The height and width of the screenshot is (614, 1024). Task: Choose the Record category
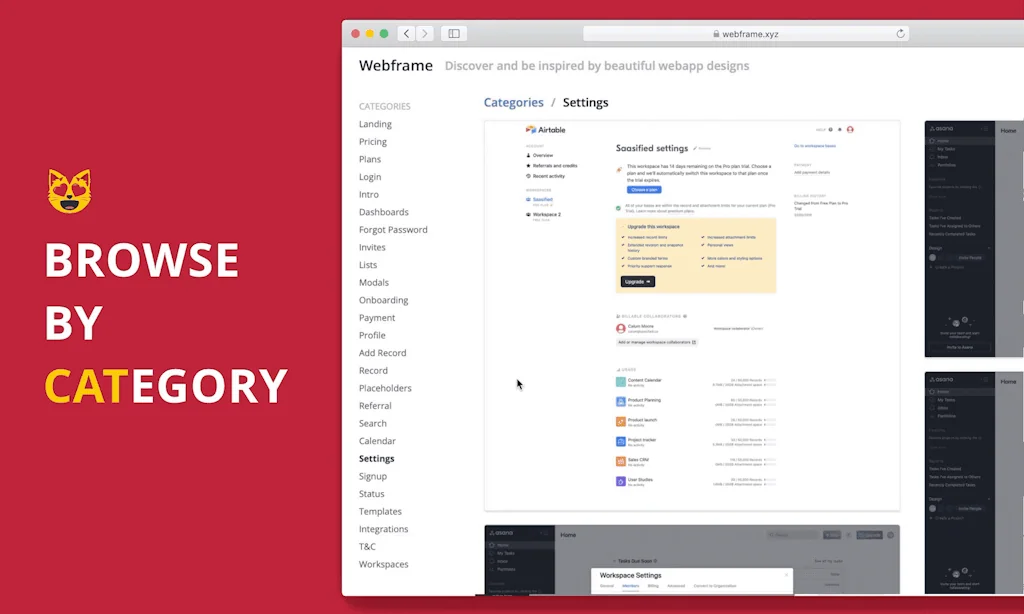(373, 371)
